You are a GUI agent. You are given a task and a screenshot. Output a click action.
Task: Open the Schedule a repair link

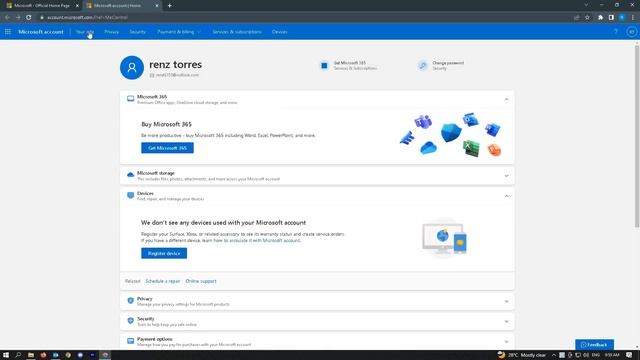click(x=162, y=281)
